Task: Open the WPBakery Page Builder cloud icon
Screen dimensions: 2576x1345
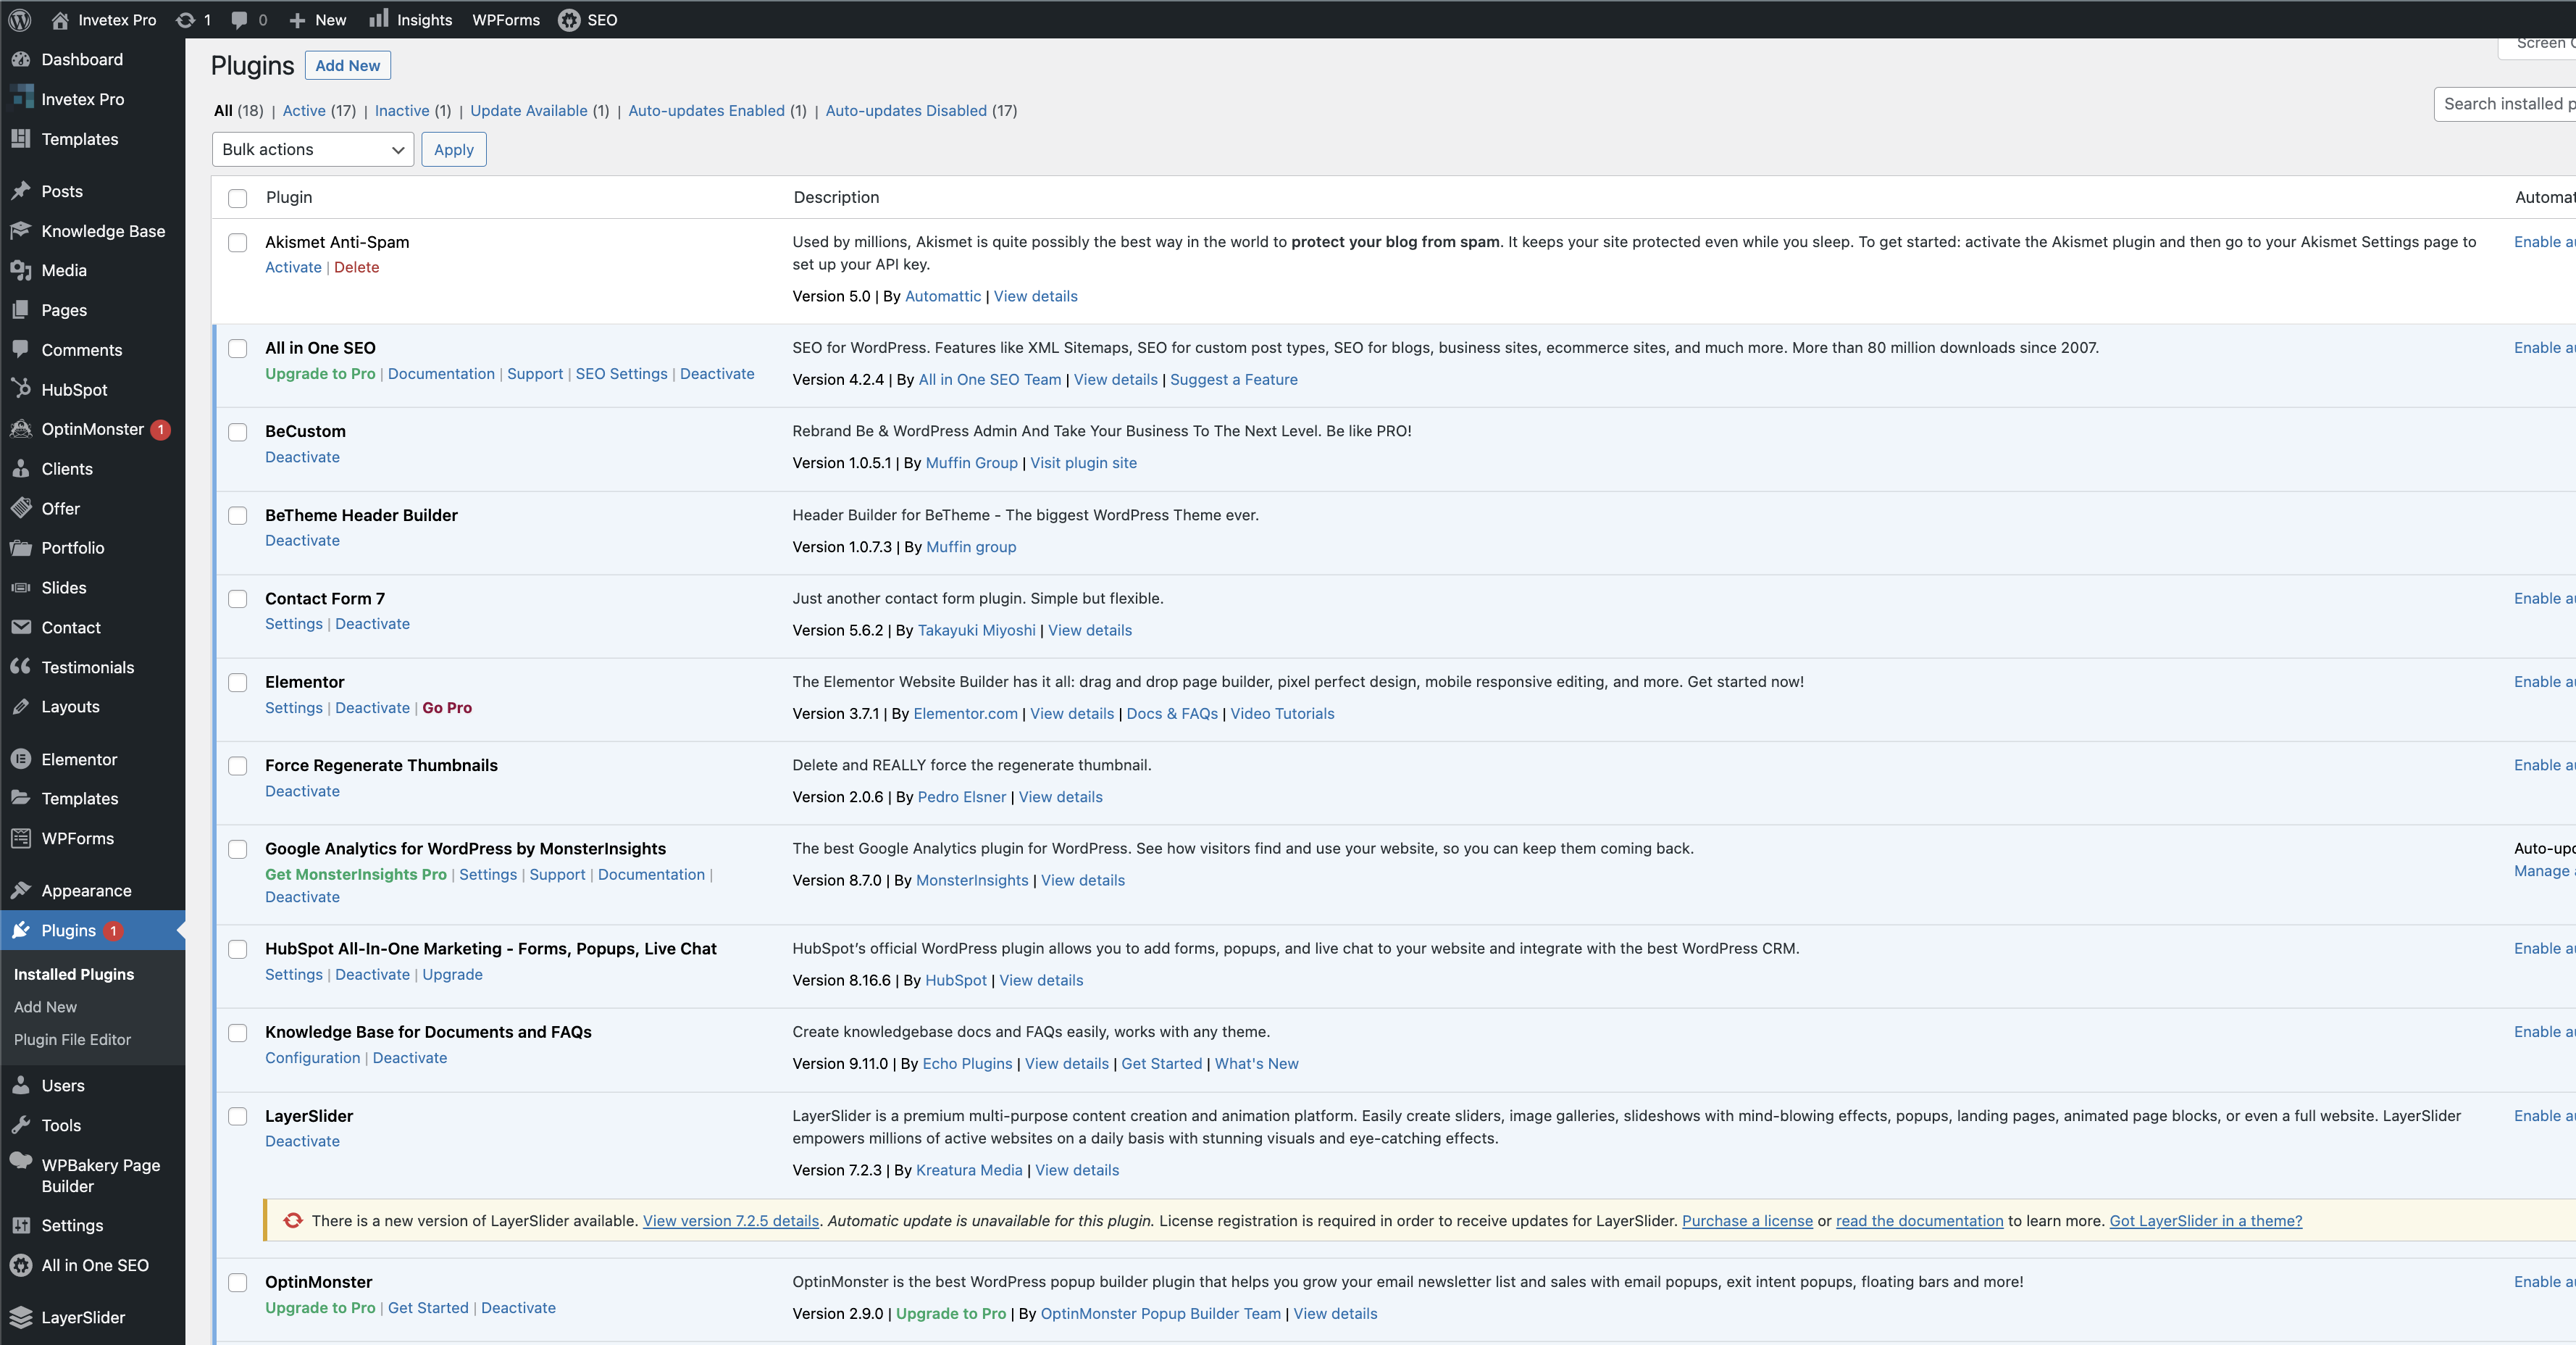Action: point(21,1161)
